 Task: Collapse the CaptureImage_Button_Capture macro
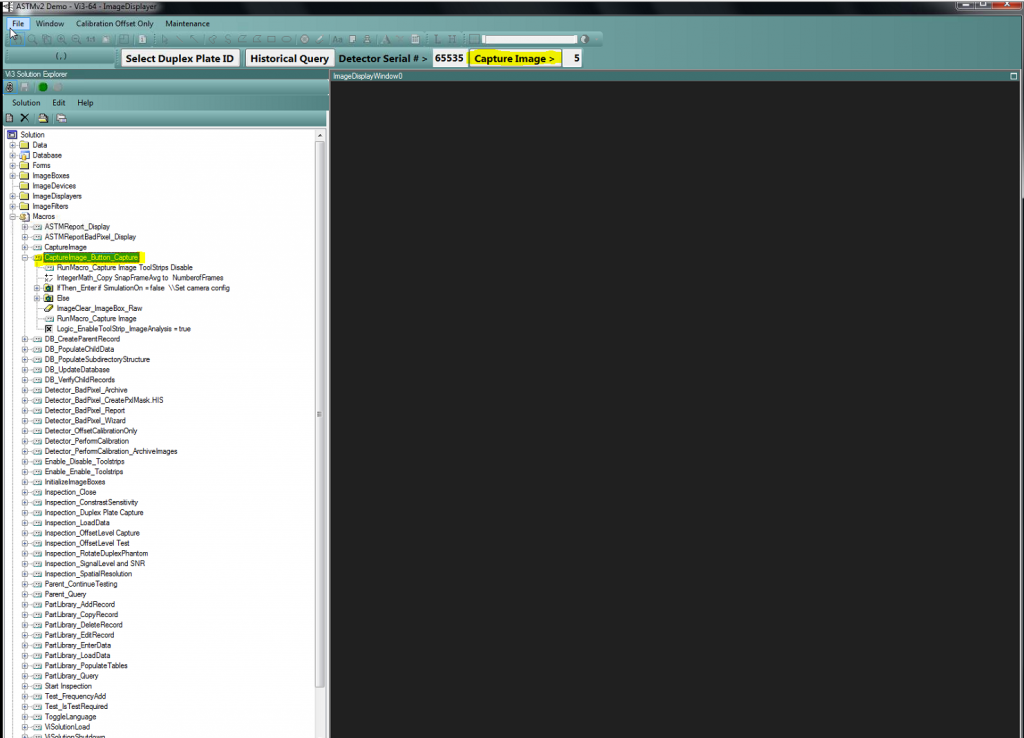25,258
